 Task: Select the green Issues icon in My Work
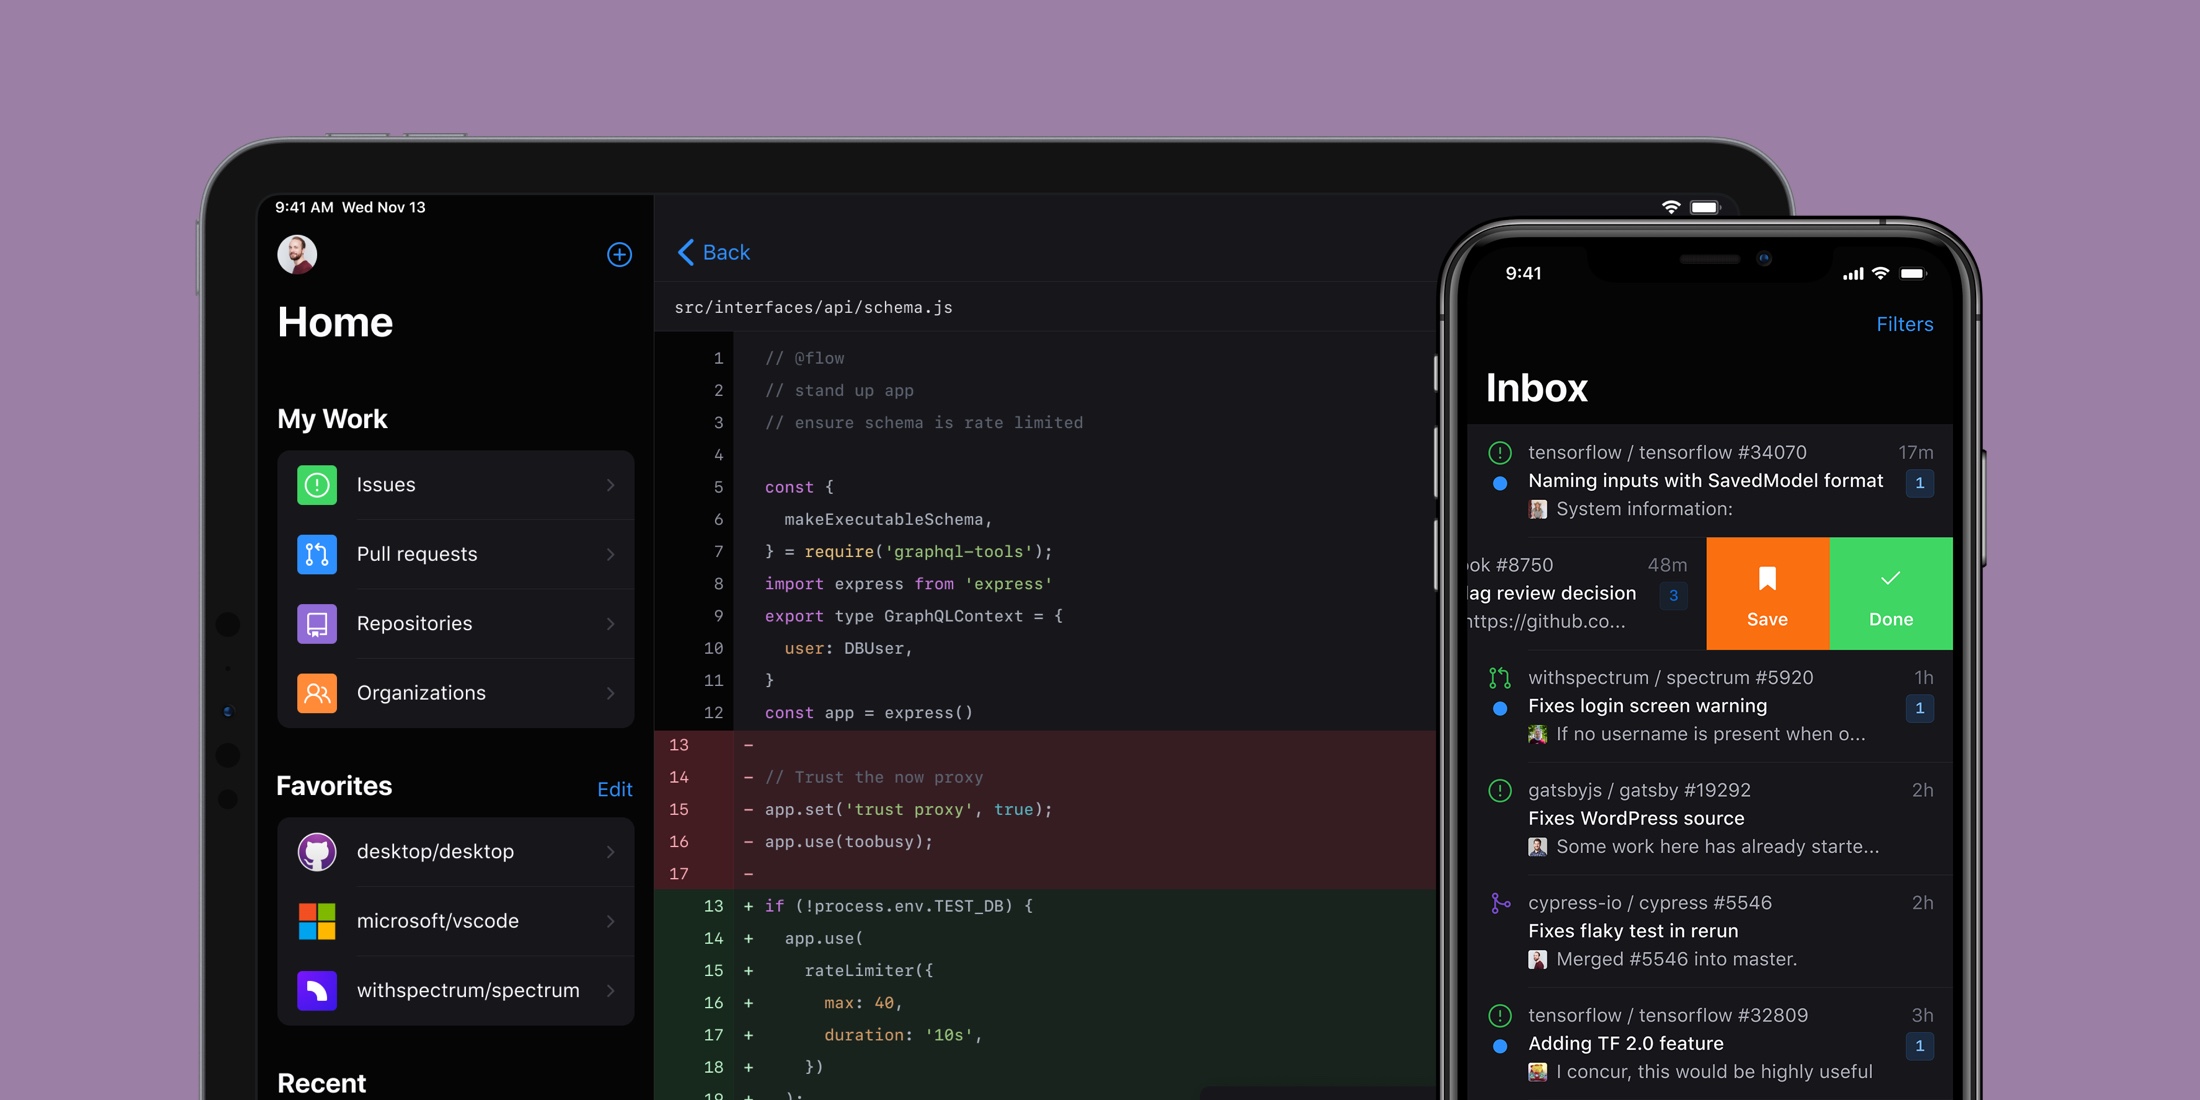(316, 485)
